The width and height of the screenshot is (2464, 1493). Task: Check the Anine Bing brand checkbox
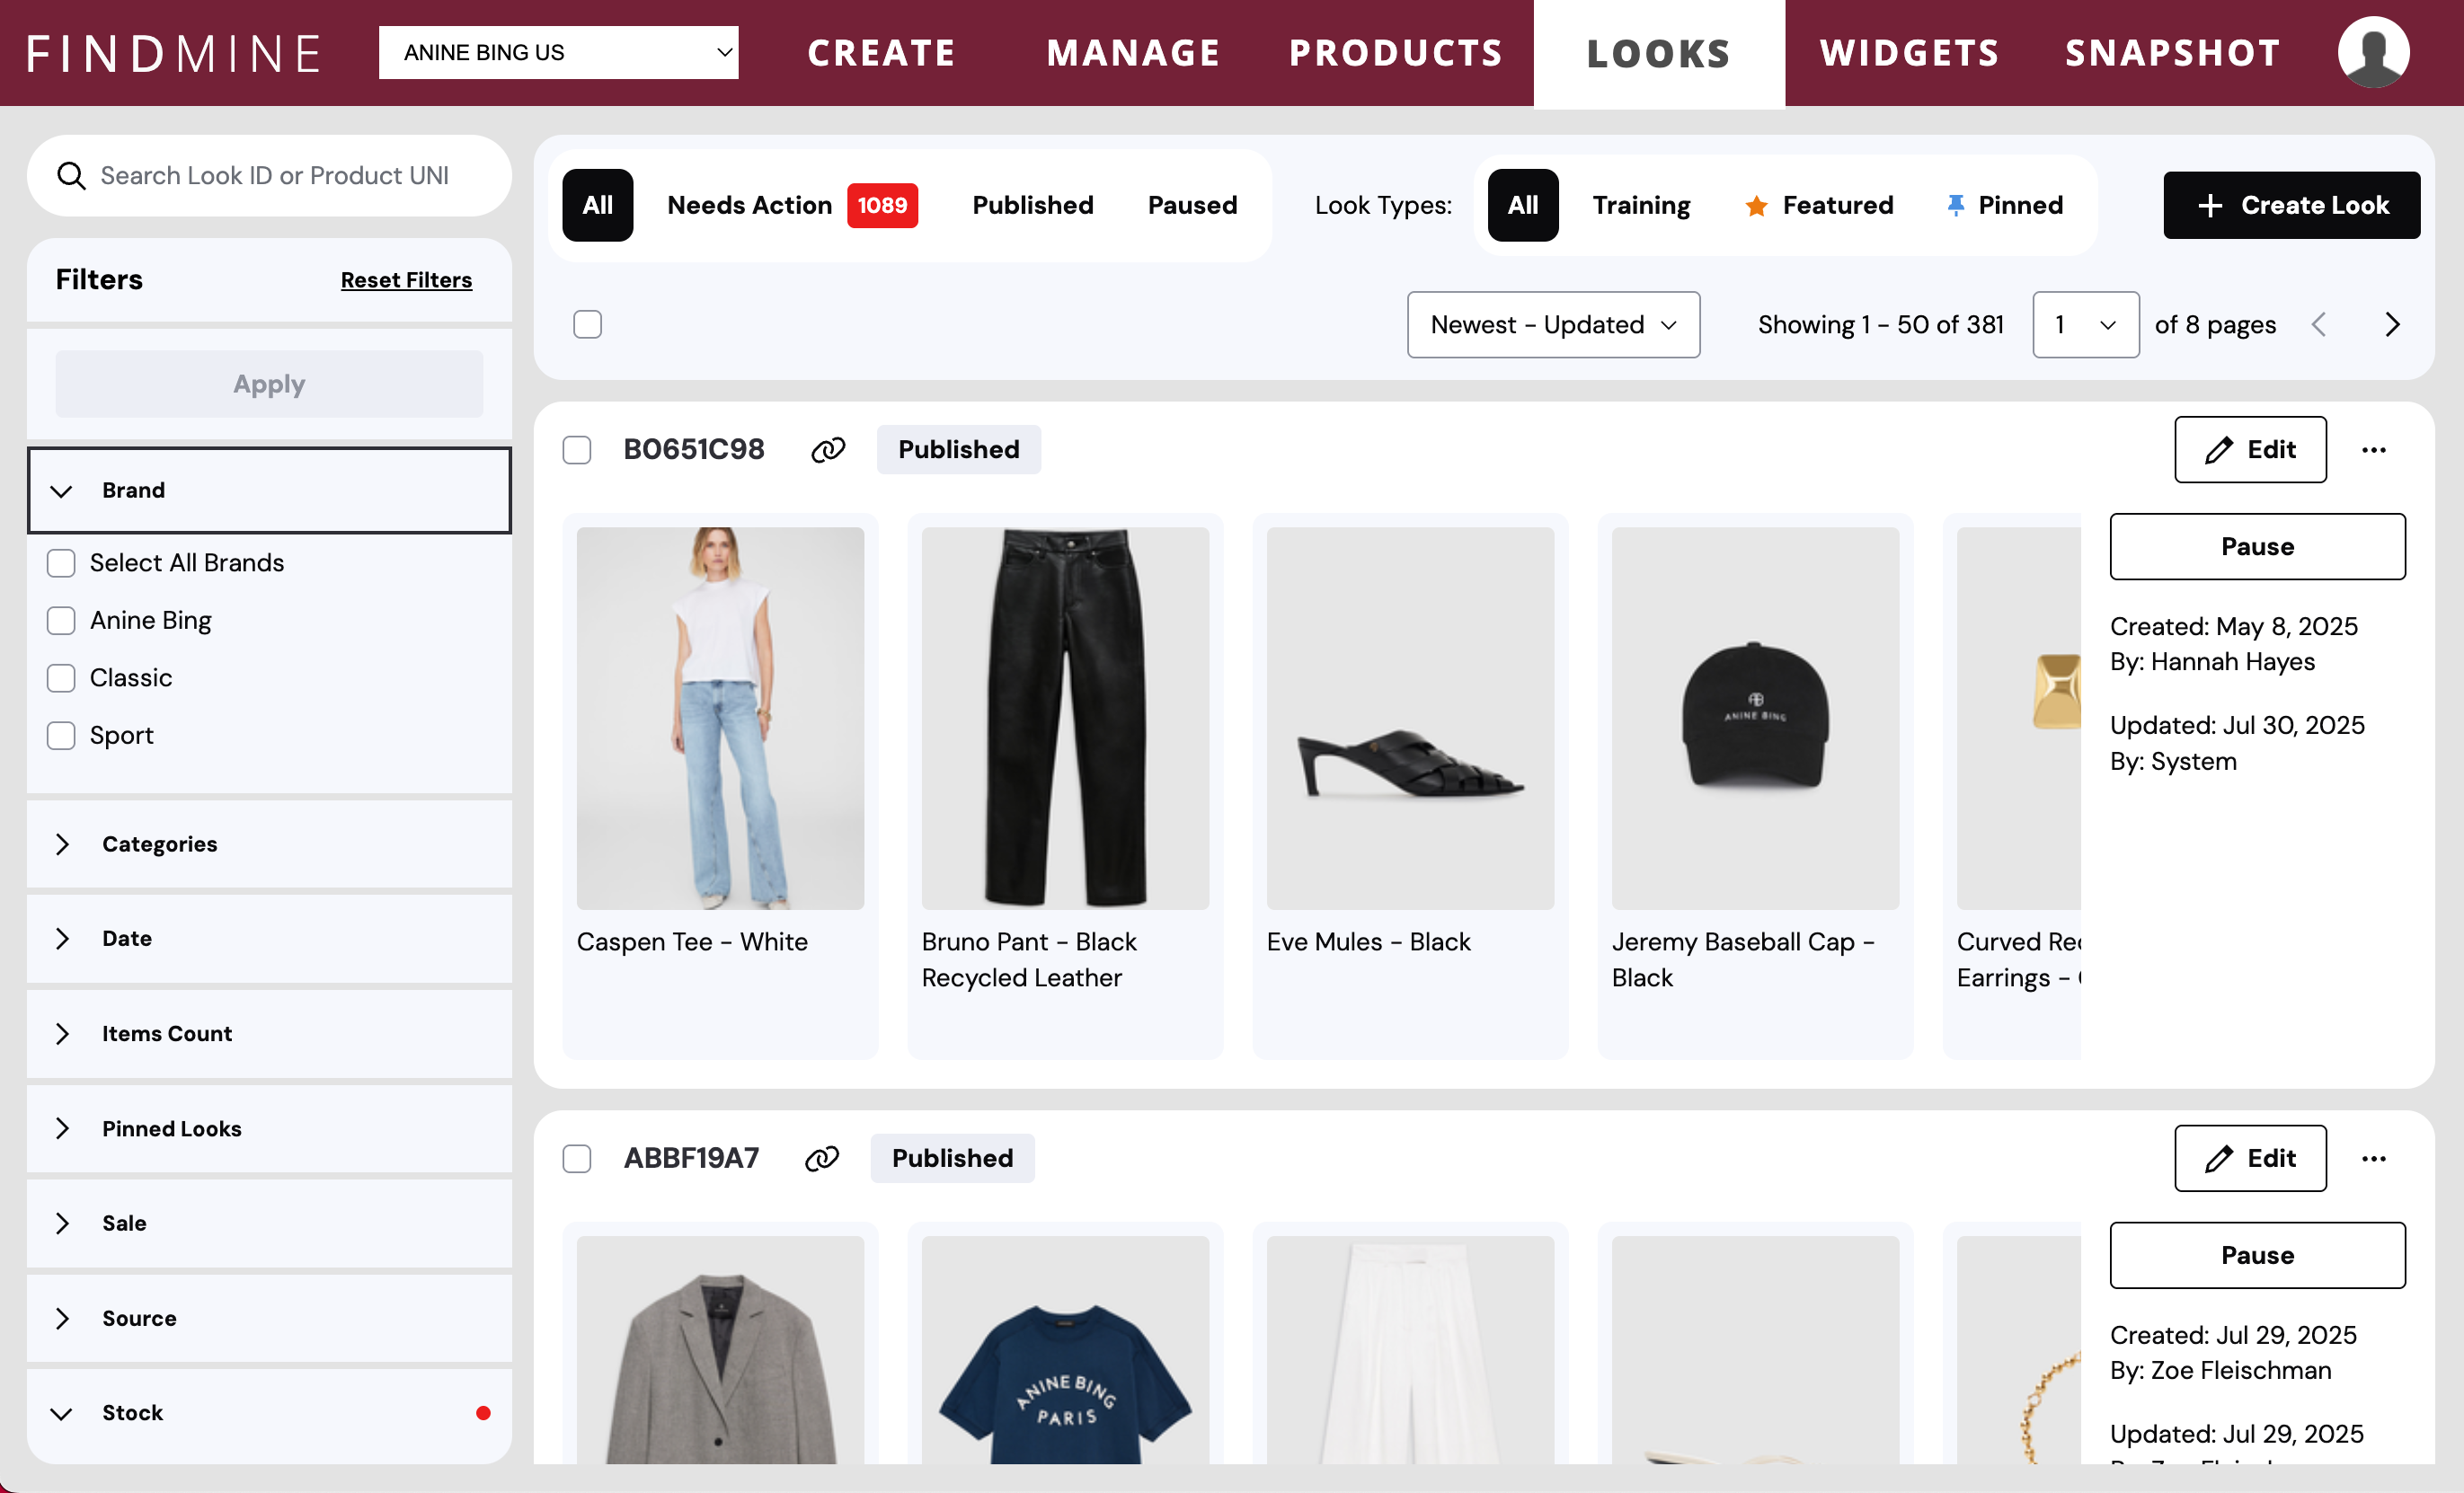61,620
